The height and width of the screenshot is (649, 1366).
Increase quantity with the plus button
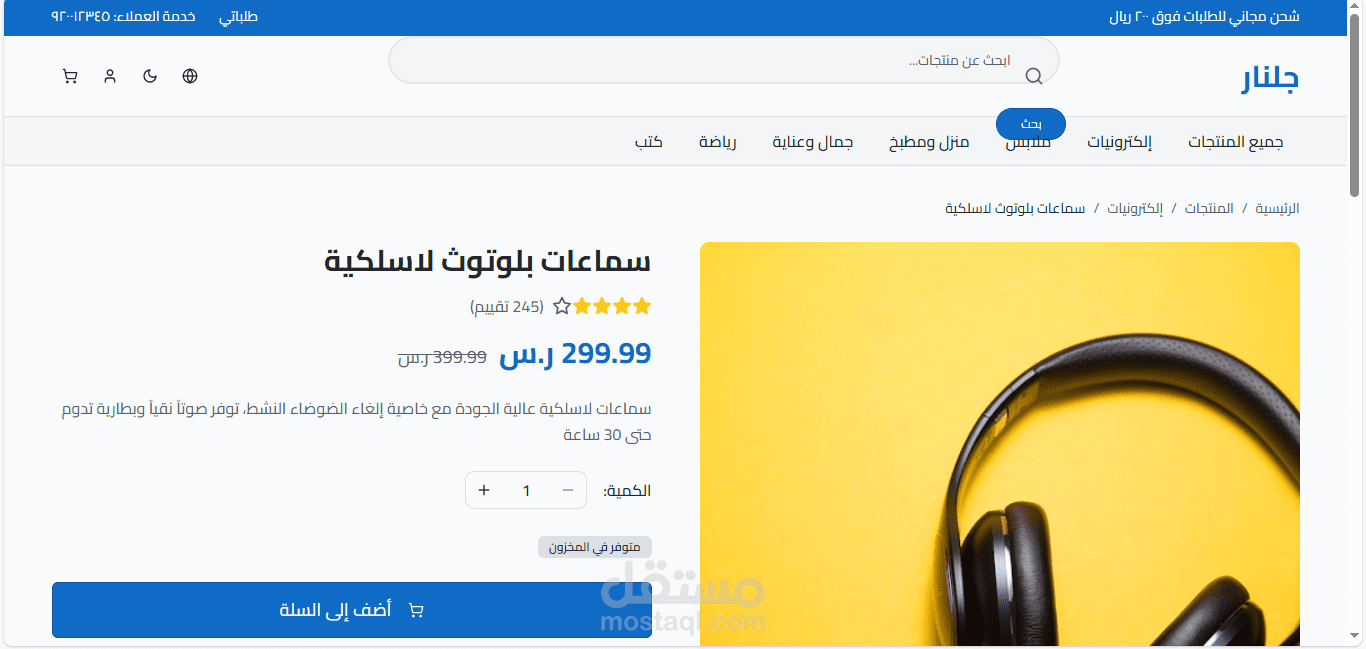click(484, 490)
